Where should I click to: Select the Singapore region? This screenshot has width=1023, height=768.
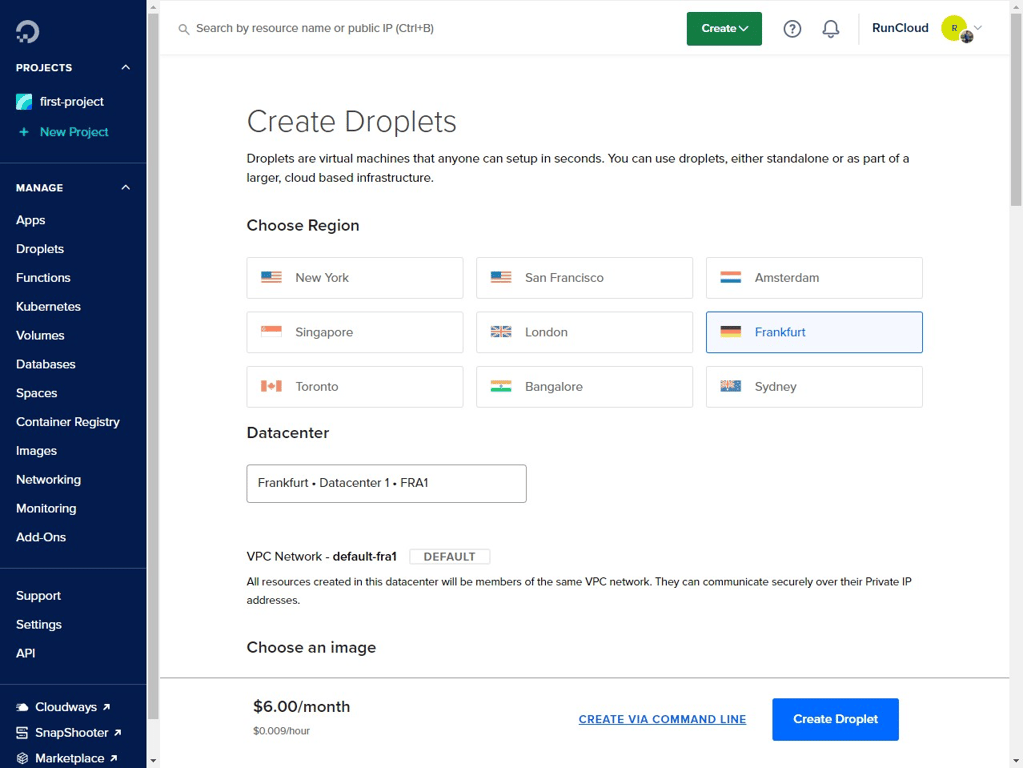coord(355,332)
